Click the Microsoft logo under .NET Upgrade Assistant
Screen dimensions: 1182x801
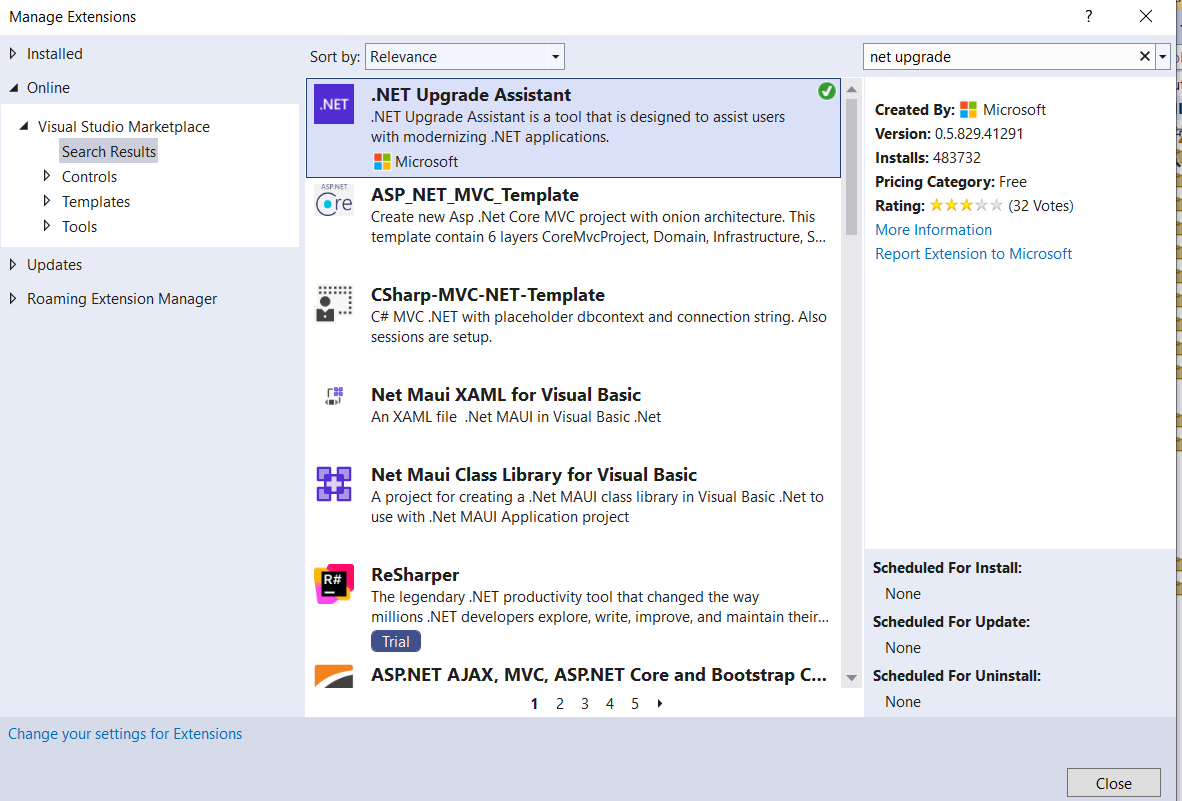[382, 162]
